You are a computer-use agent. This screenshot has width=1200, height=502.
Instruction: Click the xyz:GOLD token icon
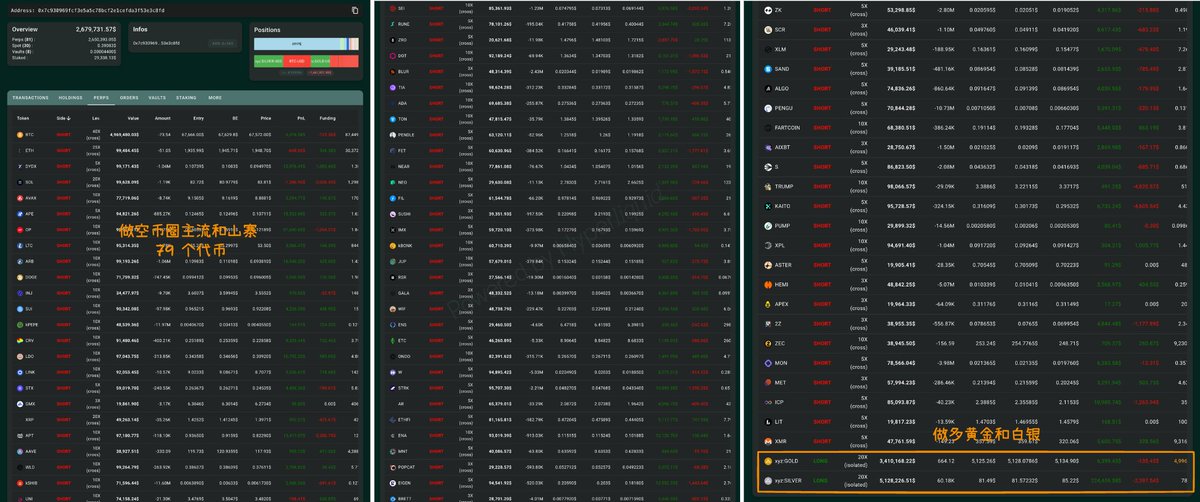pos(768,461)
